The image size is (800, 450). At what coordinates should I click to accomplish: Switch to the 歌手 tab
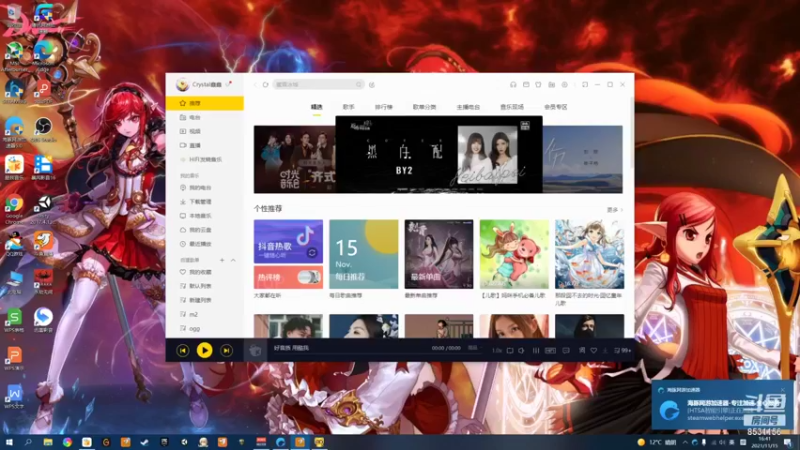(x=348, y=107)
